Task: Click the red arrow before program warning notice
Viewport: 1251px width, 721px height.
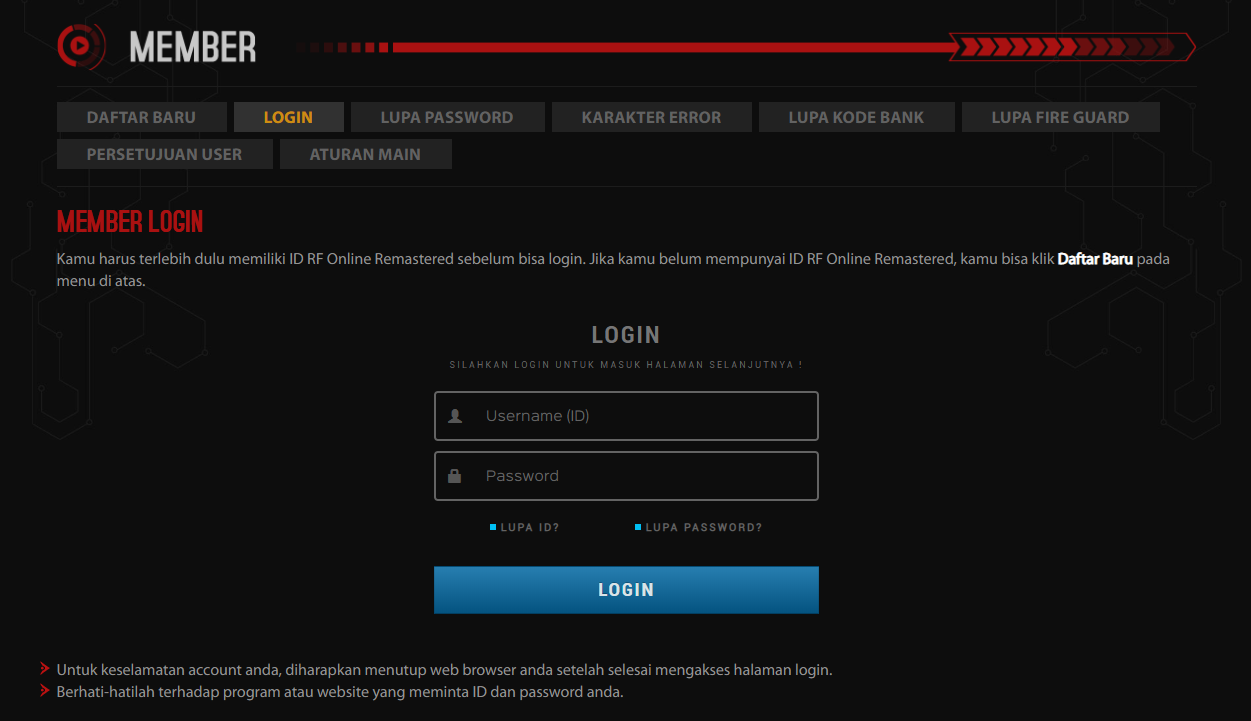Action: [x=44, y=691]
